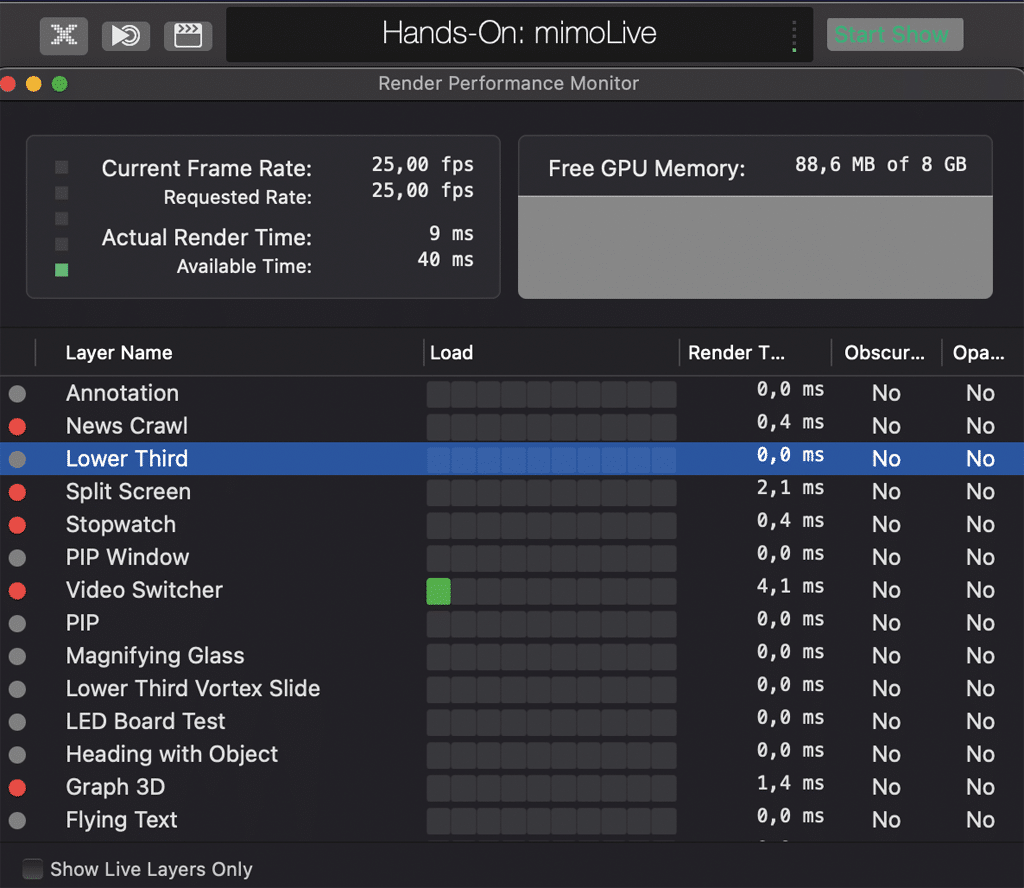Enable the Show Live Layers Only checkbox

[x=34, y=869]
